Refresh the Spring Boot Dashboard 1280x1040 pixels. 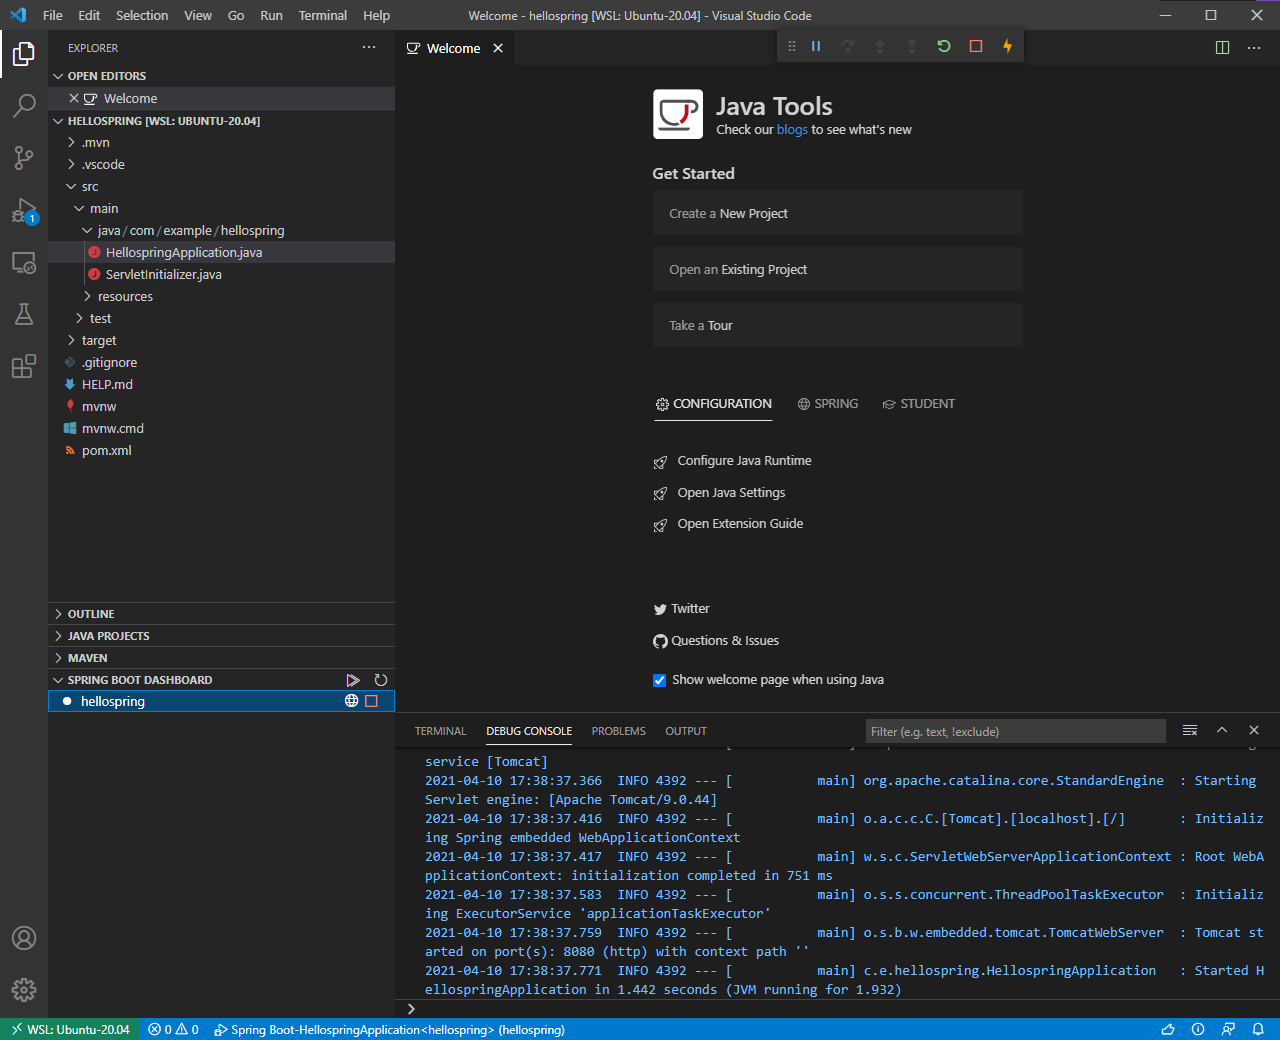(381, 680)
